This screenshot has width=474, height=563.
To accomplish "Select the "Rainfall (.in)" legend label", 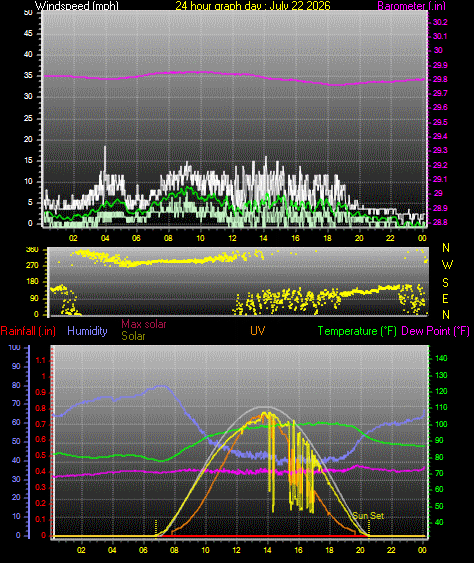I will [x=28, y=331].
